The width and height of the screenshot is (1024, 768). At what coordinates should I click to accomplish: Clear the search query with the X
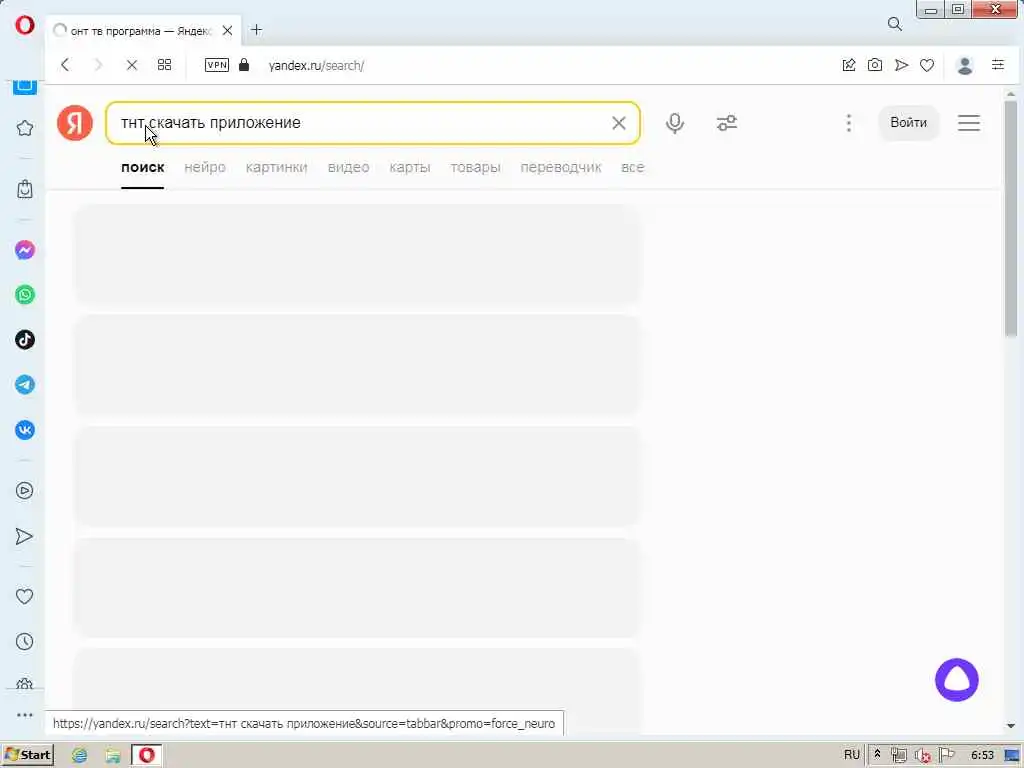(618, 123)
